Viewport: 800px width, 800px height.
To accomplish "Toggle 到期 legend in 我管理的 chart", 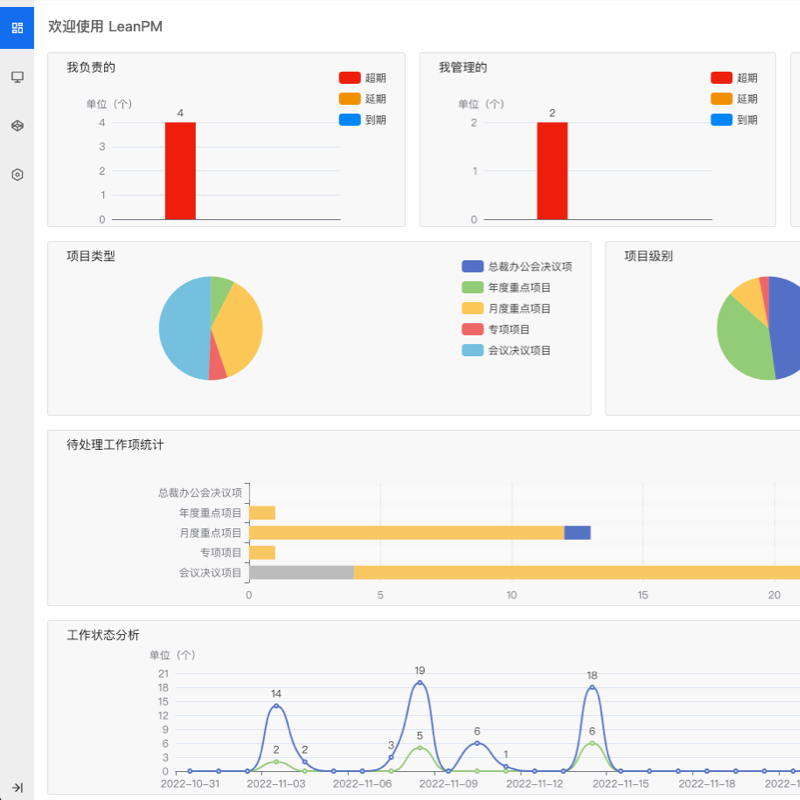I will pos(733,120).
